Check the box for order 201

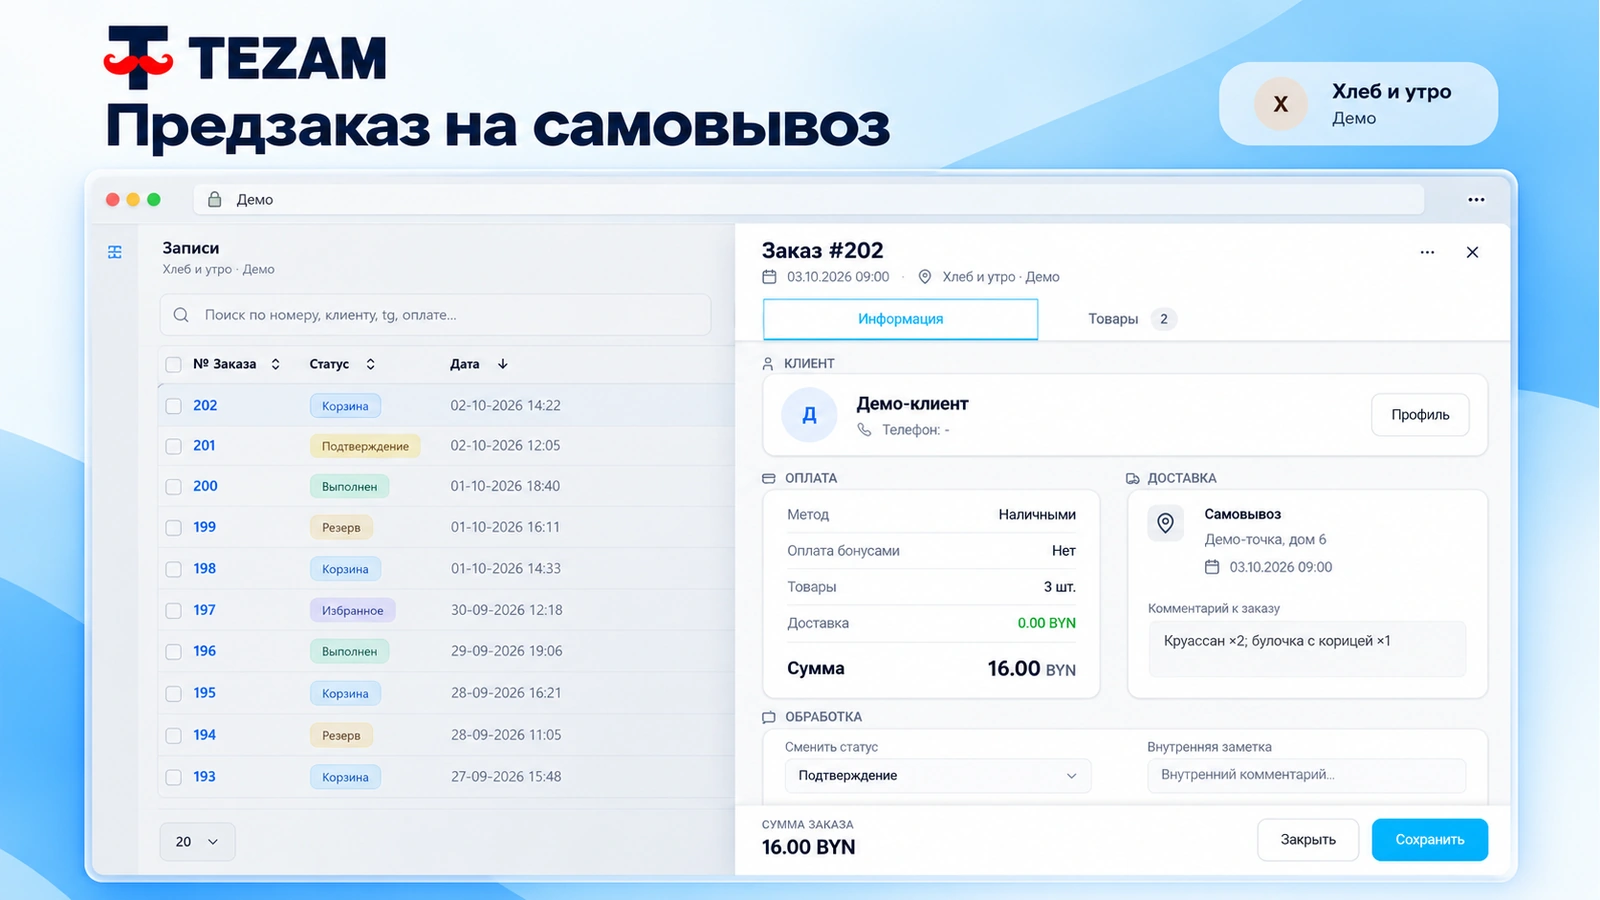[x=173, y=446]
